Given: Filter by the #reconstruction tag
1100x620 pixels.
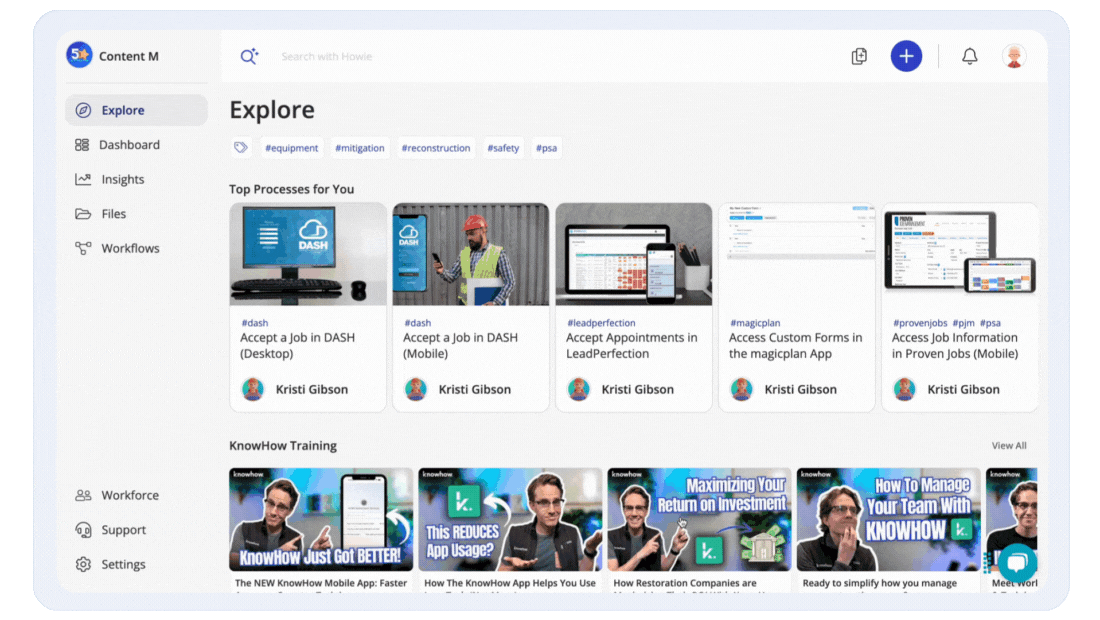Looking at the screenshot, I should coord(436,148).
